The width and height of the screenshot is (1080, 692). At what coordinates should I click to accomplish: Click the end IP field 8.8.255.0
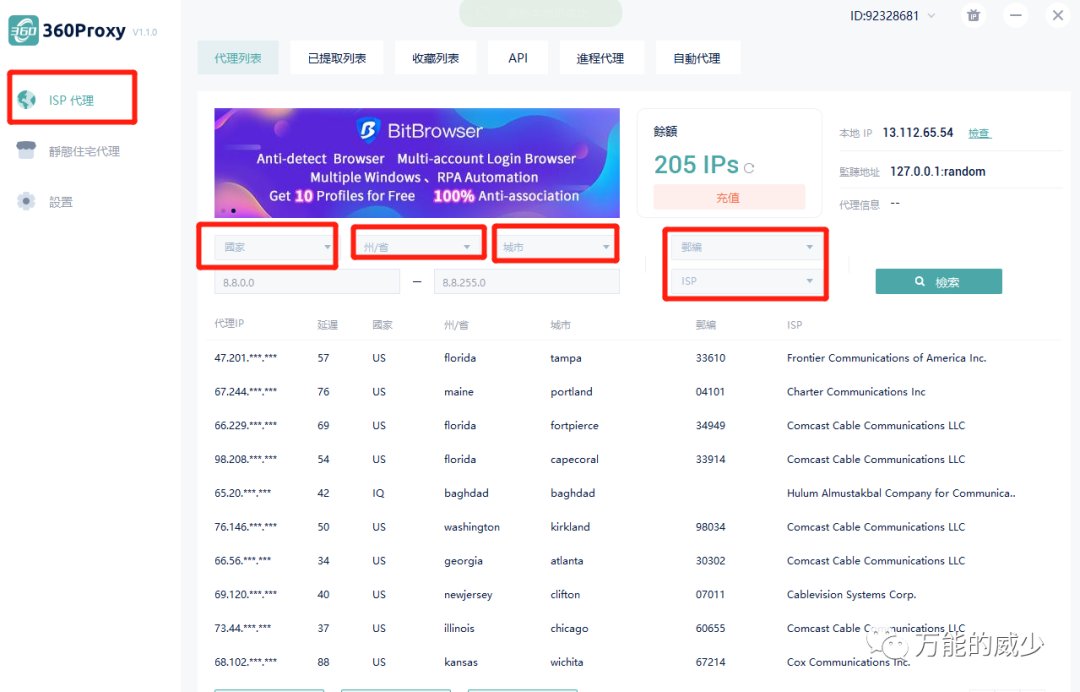[527, 282]
